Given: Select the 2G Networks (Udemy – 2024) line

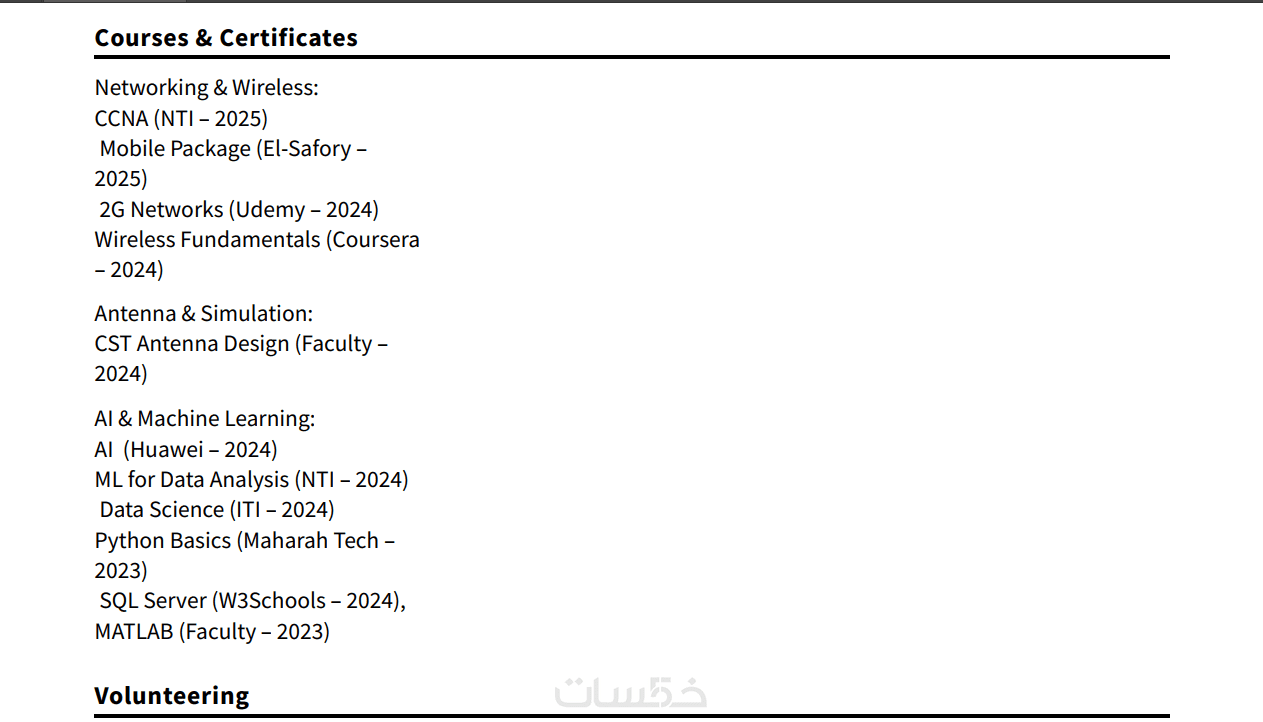Looking at the screenshot, I should pos(238,210).
